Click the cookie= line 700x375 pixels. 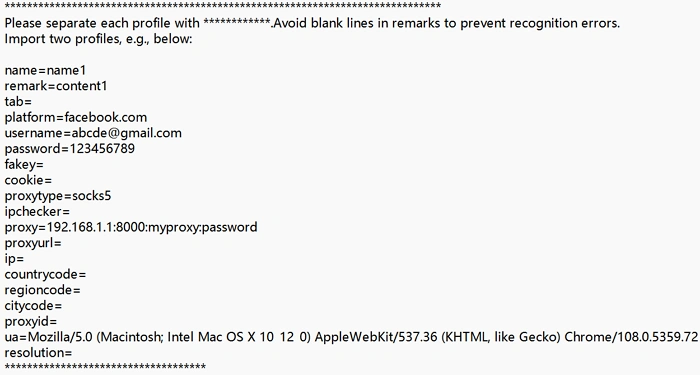[x=28, y=180]
